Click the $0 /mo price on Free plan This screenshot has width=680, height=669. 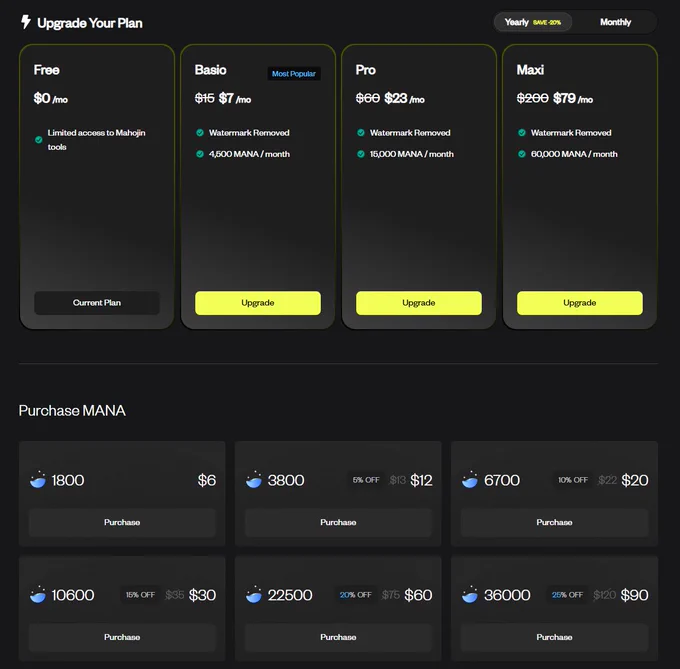[x=50, y=98]
